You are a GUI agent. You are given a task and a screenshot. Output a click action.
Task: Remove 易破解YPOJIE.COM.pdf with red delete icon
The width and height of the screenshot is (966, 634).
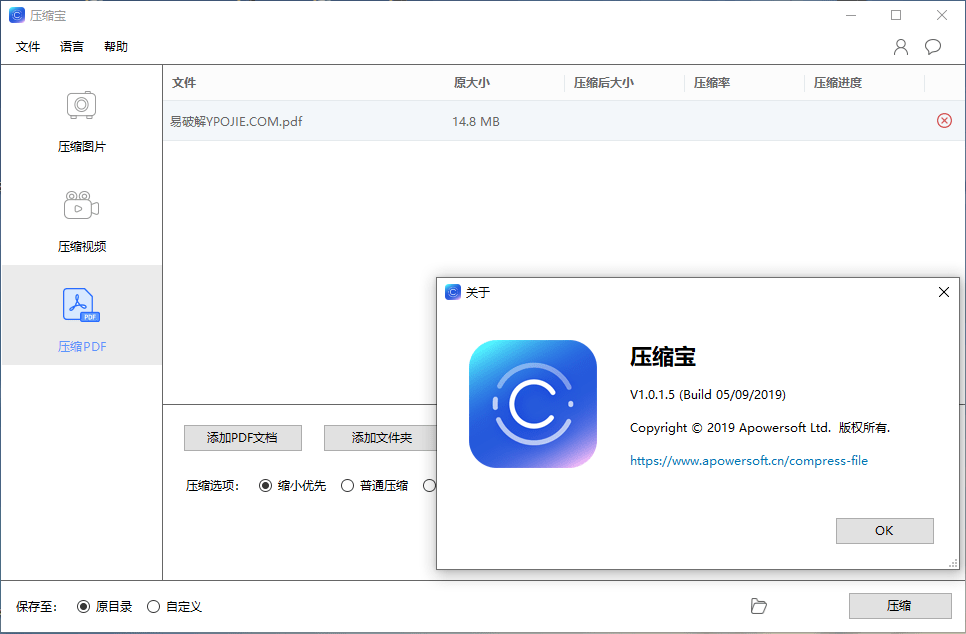944,121
